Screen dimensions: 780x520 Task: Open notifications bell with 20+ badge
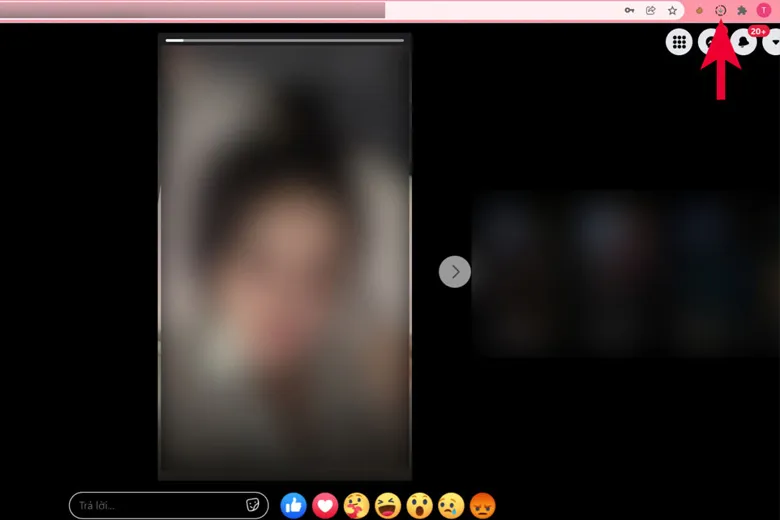(744, 42)
